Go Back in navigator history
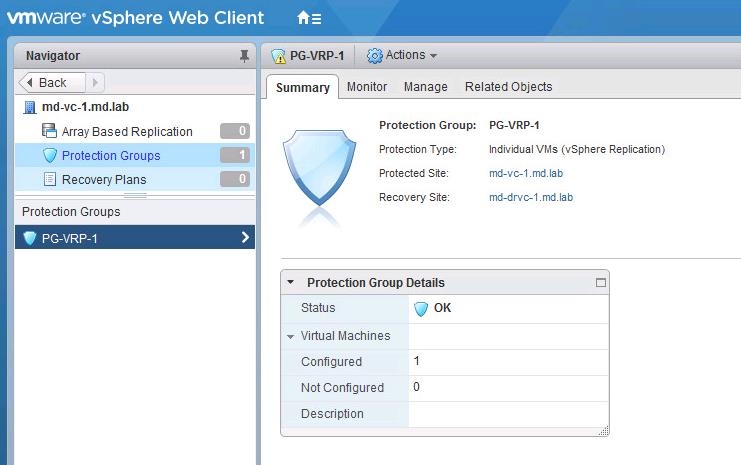Image resolution: width=741 pixels, height=465 pixels. (x=52, y=83)
